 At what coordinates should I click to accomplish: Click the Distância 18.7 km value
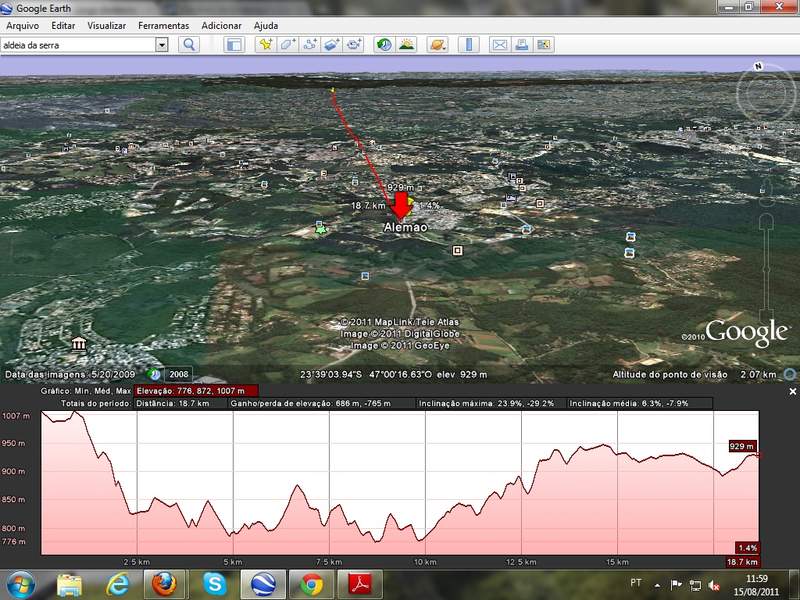tap(181, 403)
